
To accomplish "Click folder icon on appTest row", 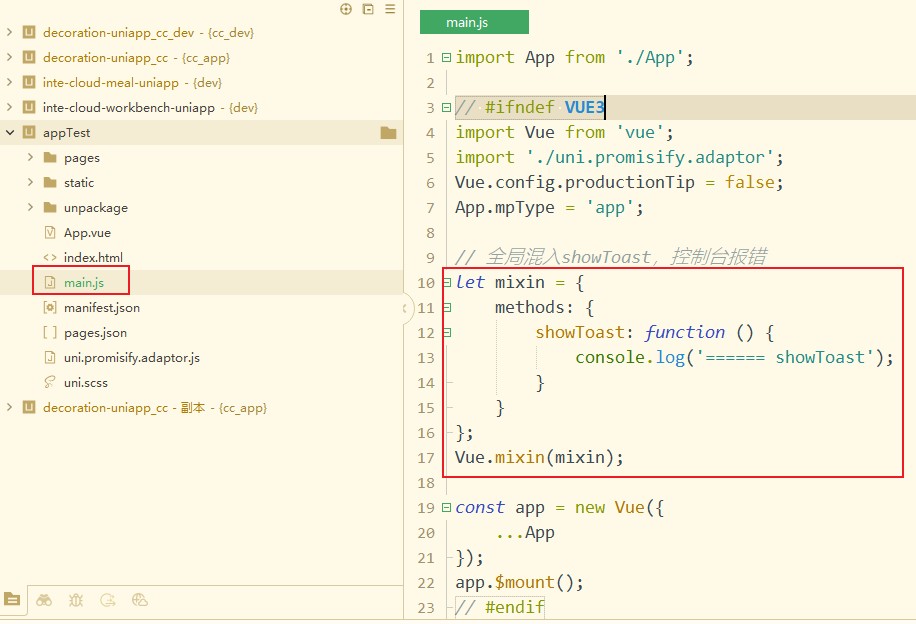I will [388, 133].
